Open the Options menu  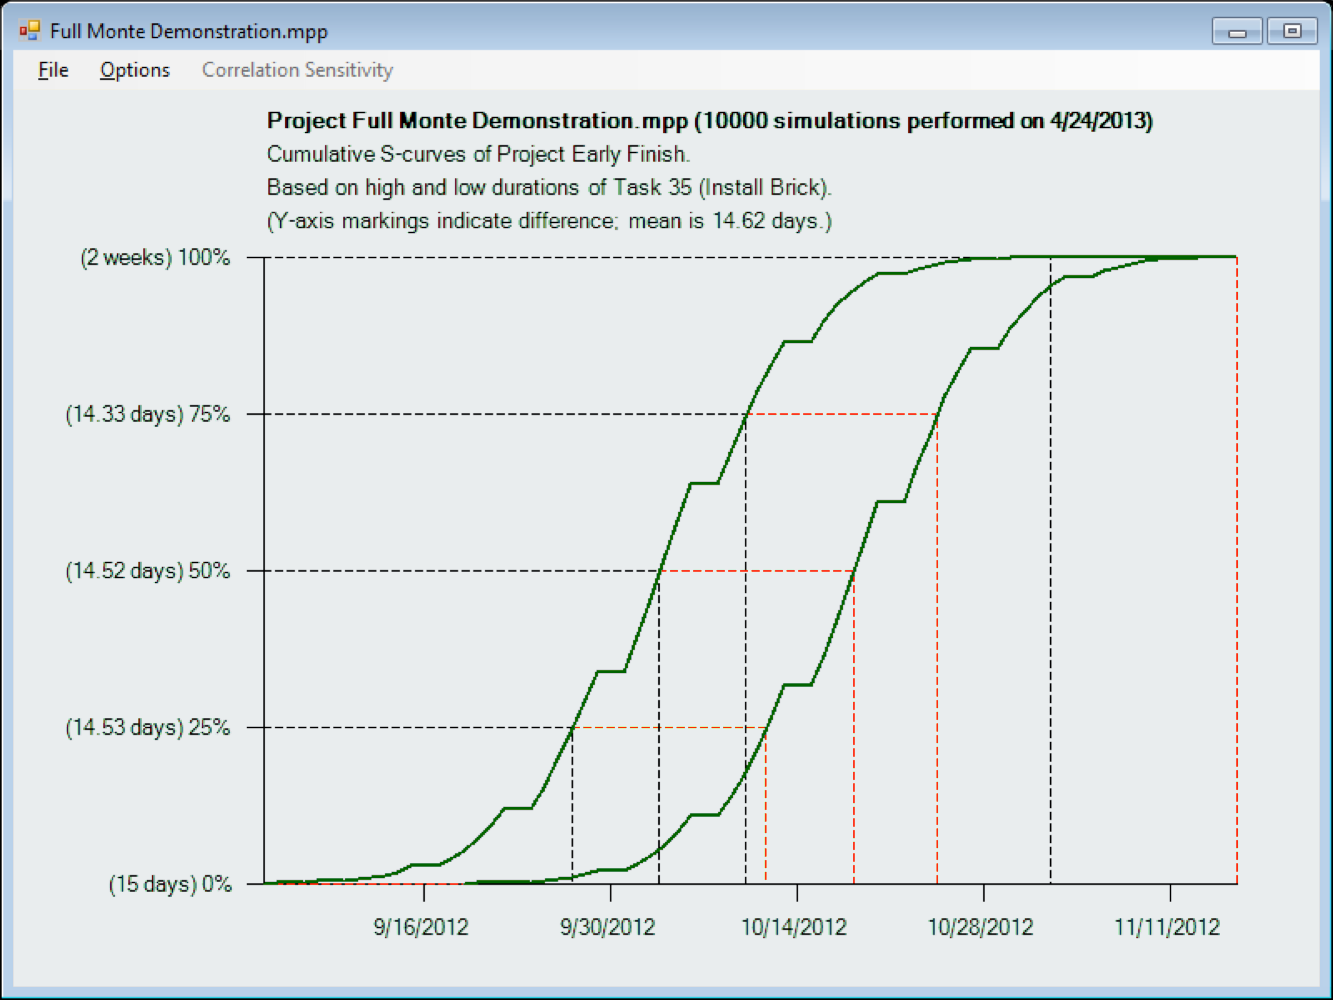click(x=135, y=70)
